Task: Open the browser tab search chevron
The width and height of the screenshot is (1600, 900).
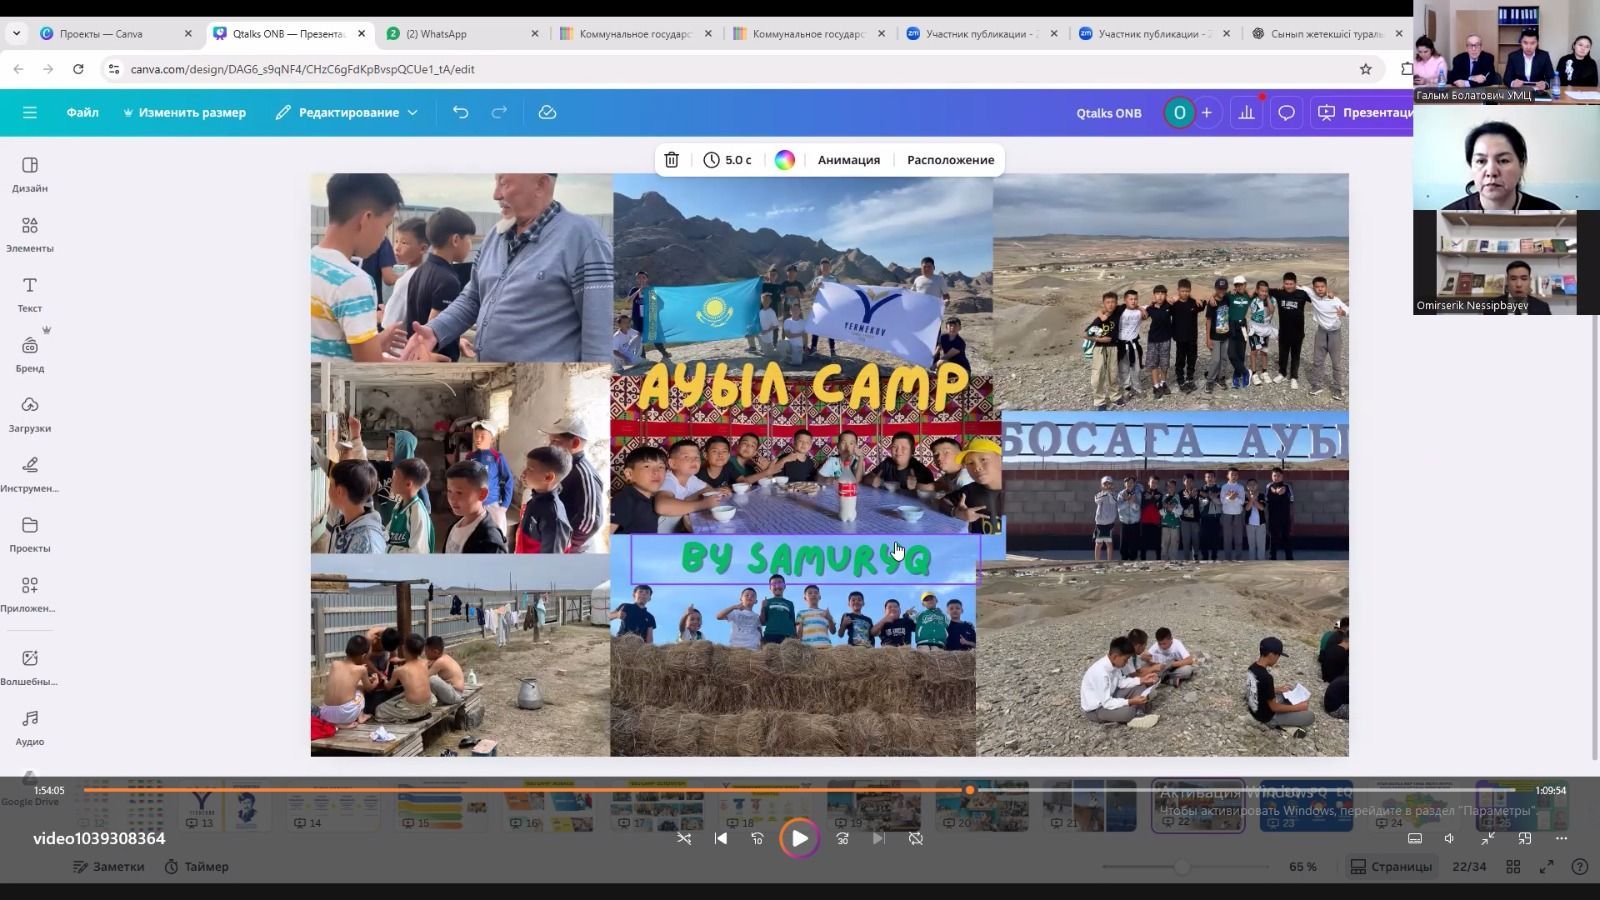Action: [x=16, y=33]
